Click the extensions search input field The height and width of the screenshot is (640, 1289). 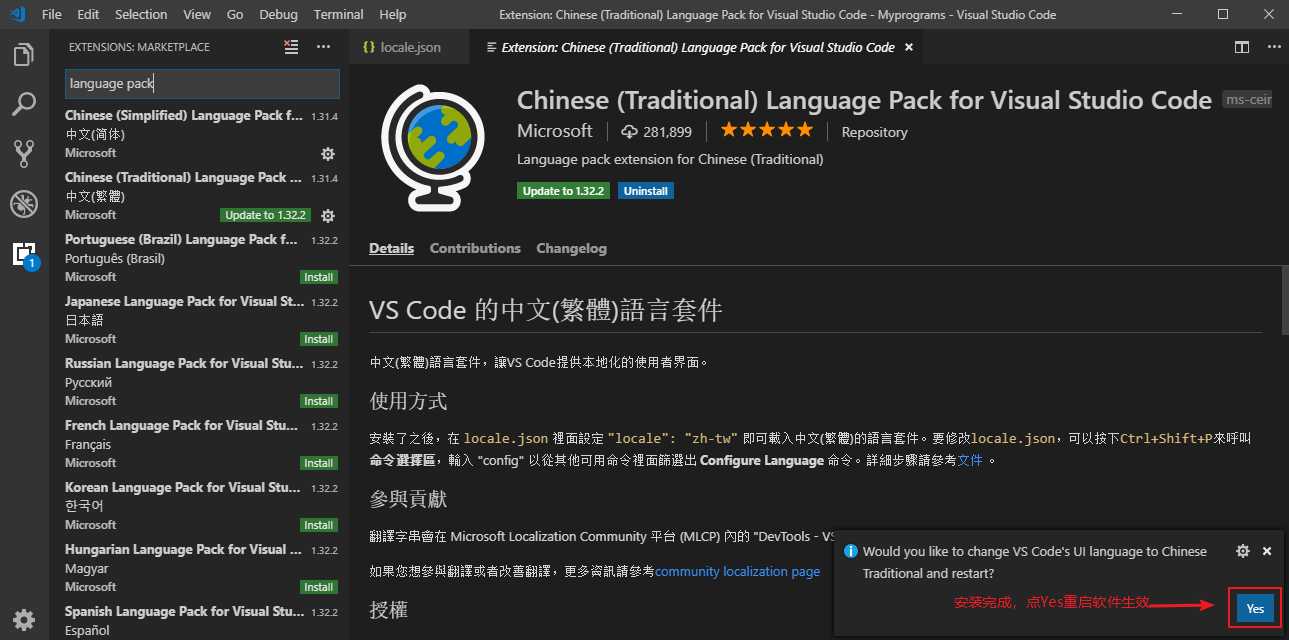pos(202,84)
